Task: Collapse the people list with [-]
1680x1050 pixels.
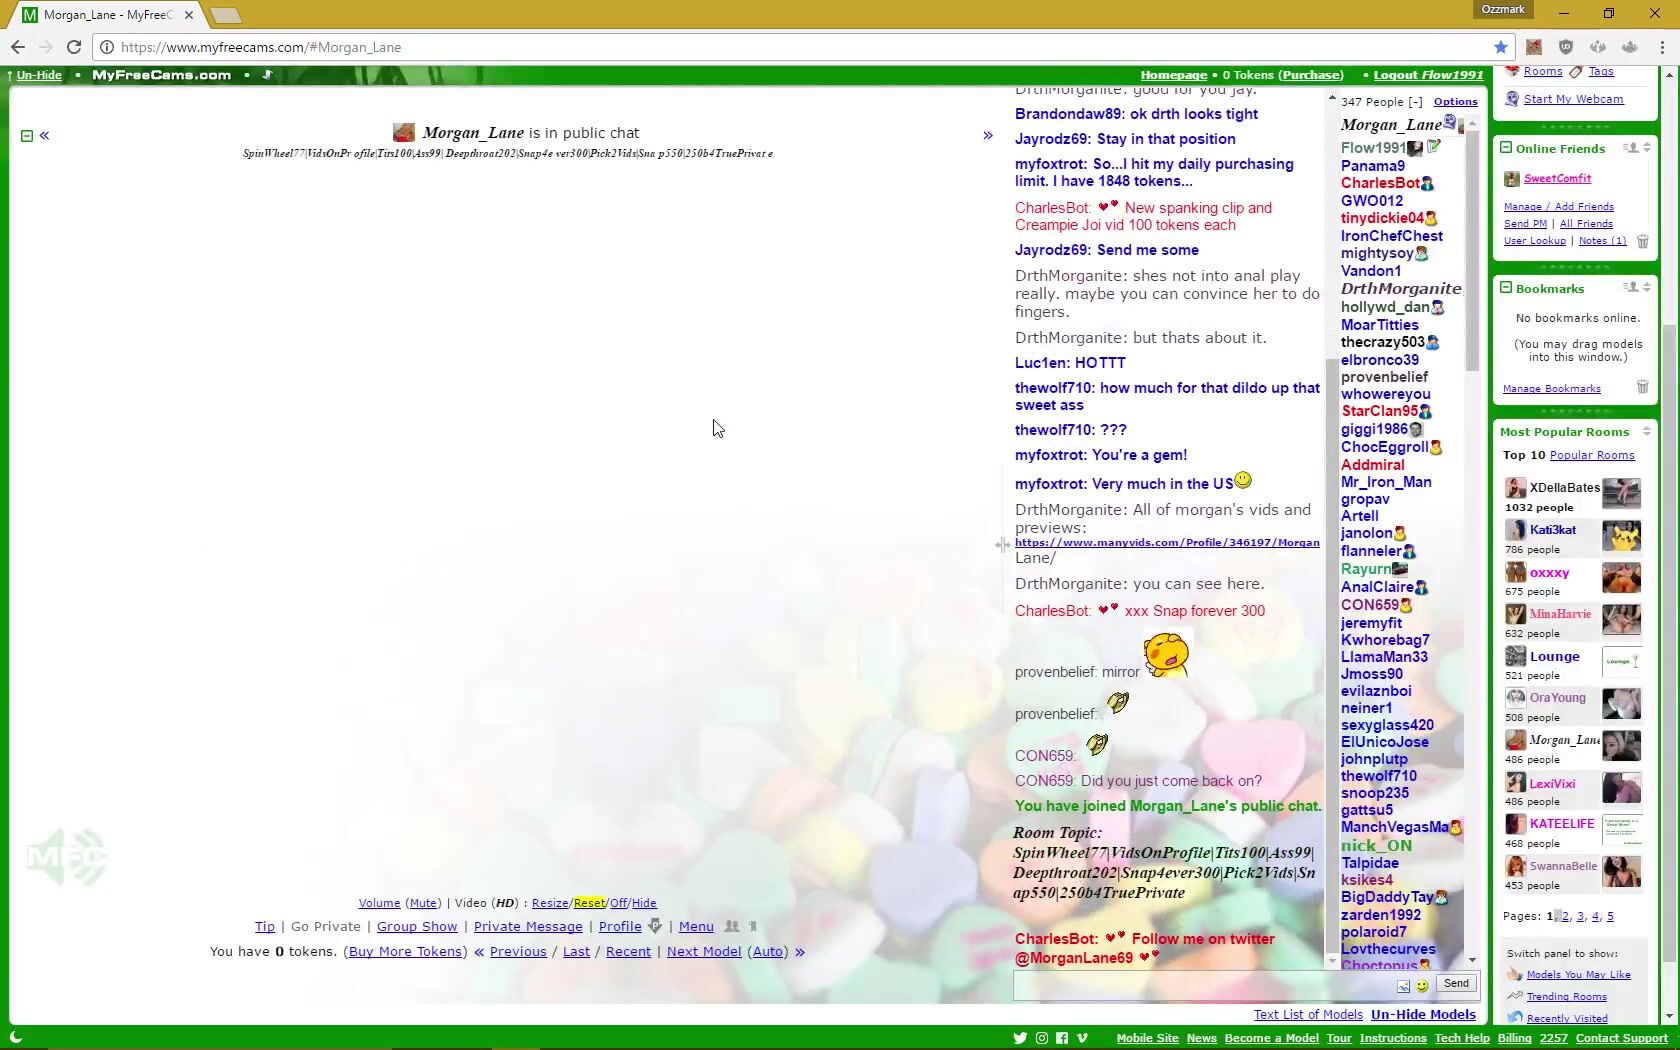Action: click(1415, 102)
